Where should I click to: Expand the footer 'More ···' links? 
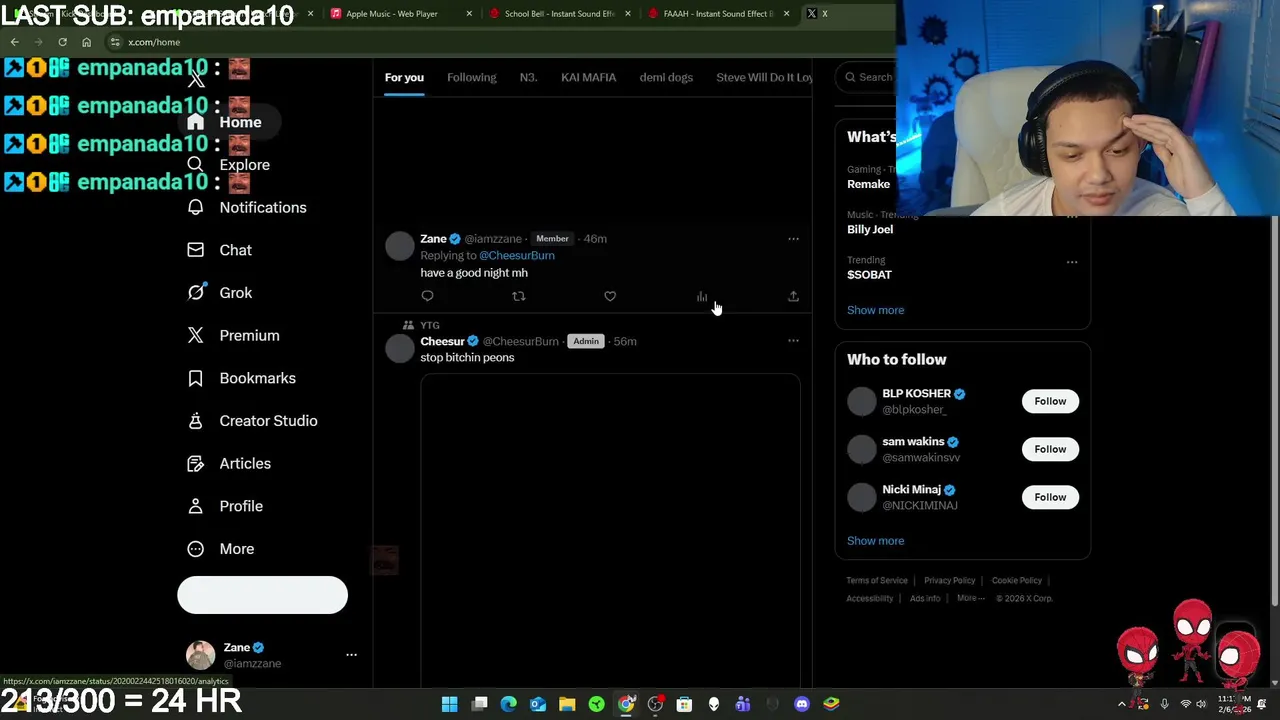[970, 598]
